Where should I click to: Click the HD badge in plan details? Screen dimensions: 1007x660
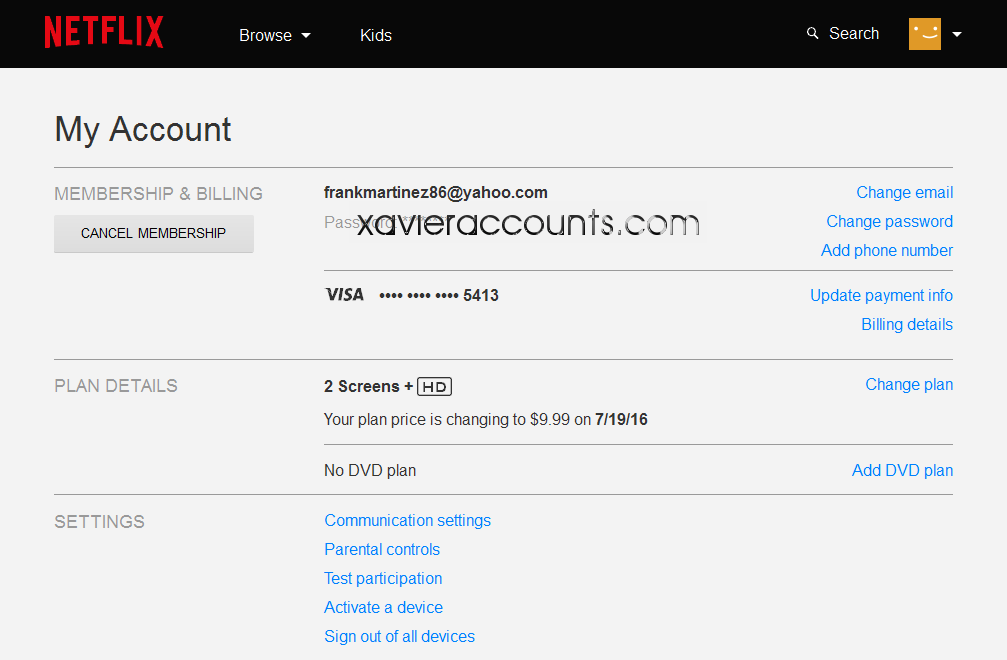point(435,386)
